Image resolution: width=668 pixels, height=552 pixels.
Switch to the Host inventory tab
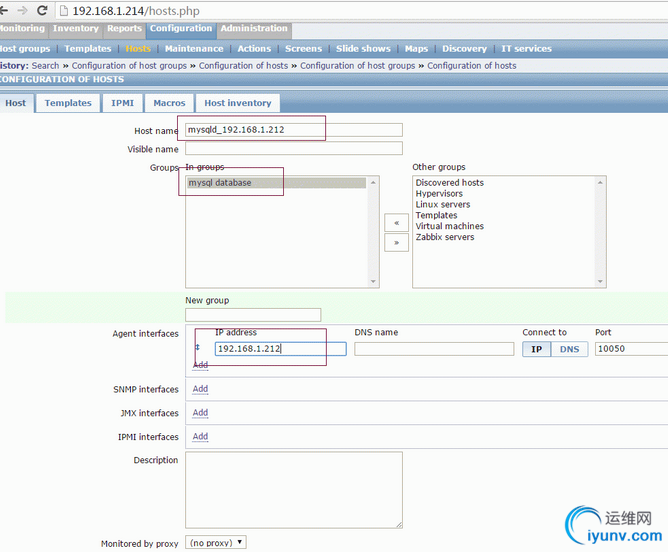238,103
